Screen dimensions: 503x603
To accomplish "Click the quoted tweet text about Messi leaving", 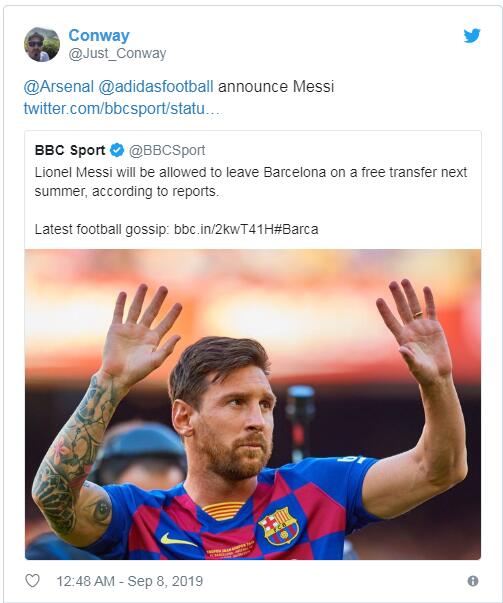I will pyautogui.click(x=251, y=182).
